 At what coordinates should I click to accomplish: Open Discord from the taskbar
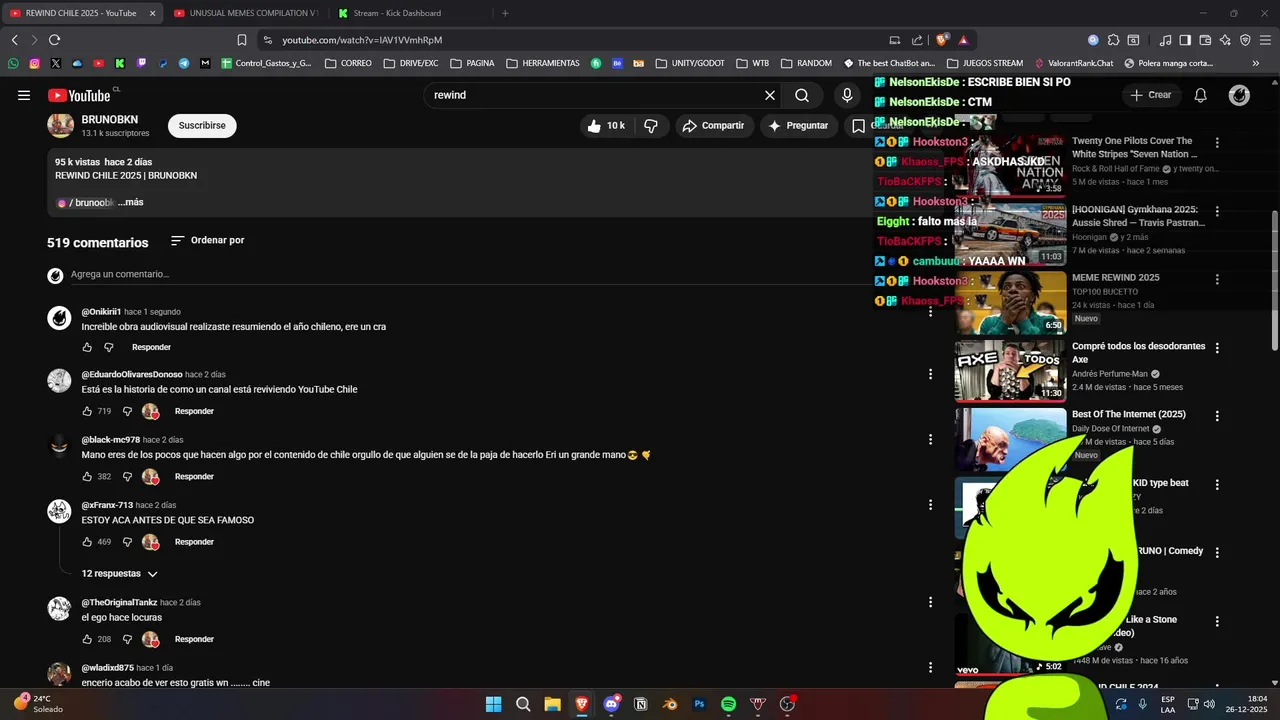pos(611,704)
